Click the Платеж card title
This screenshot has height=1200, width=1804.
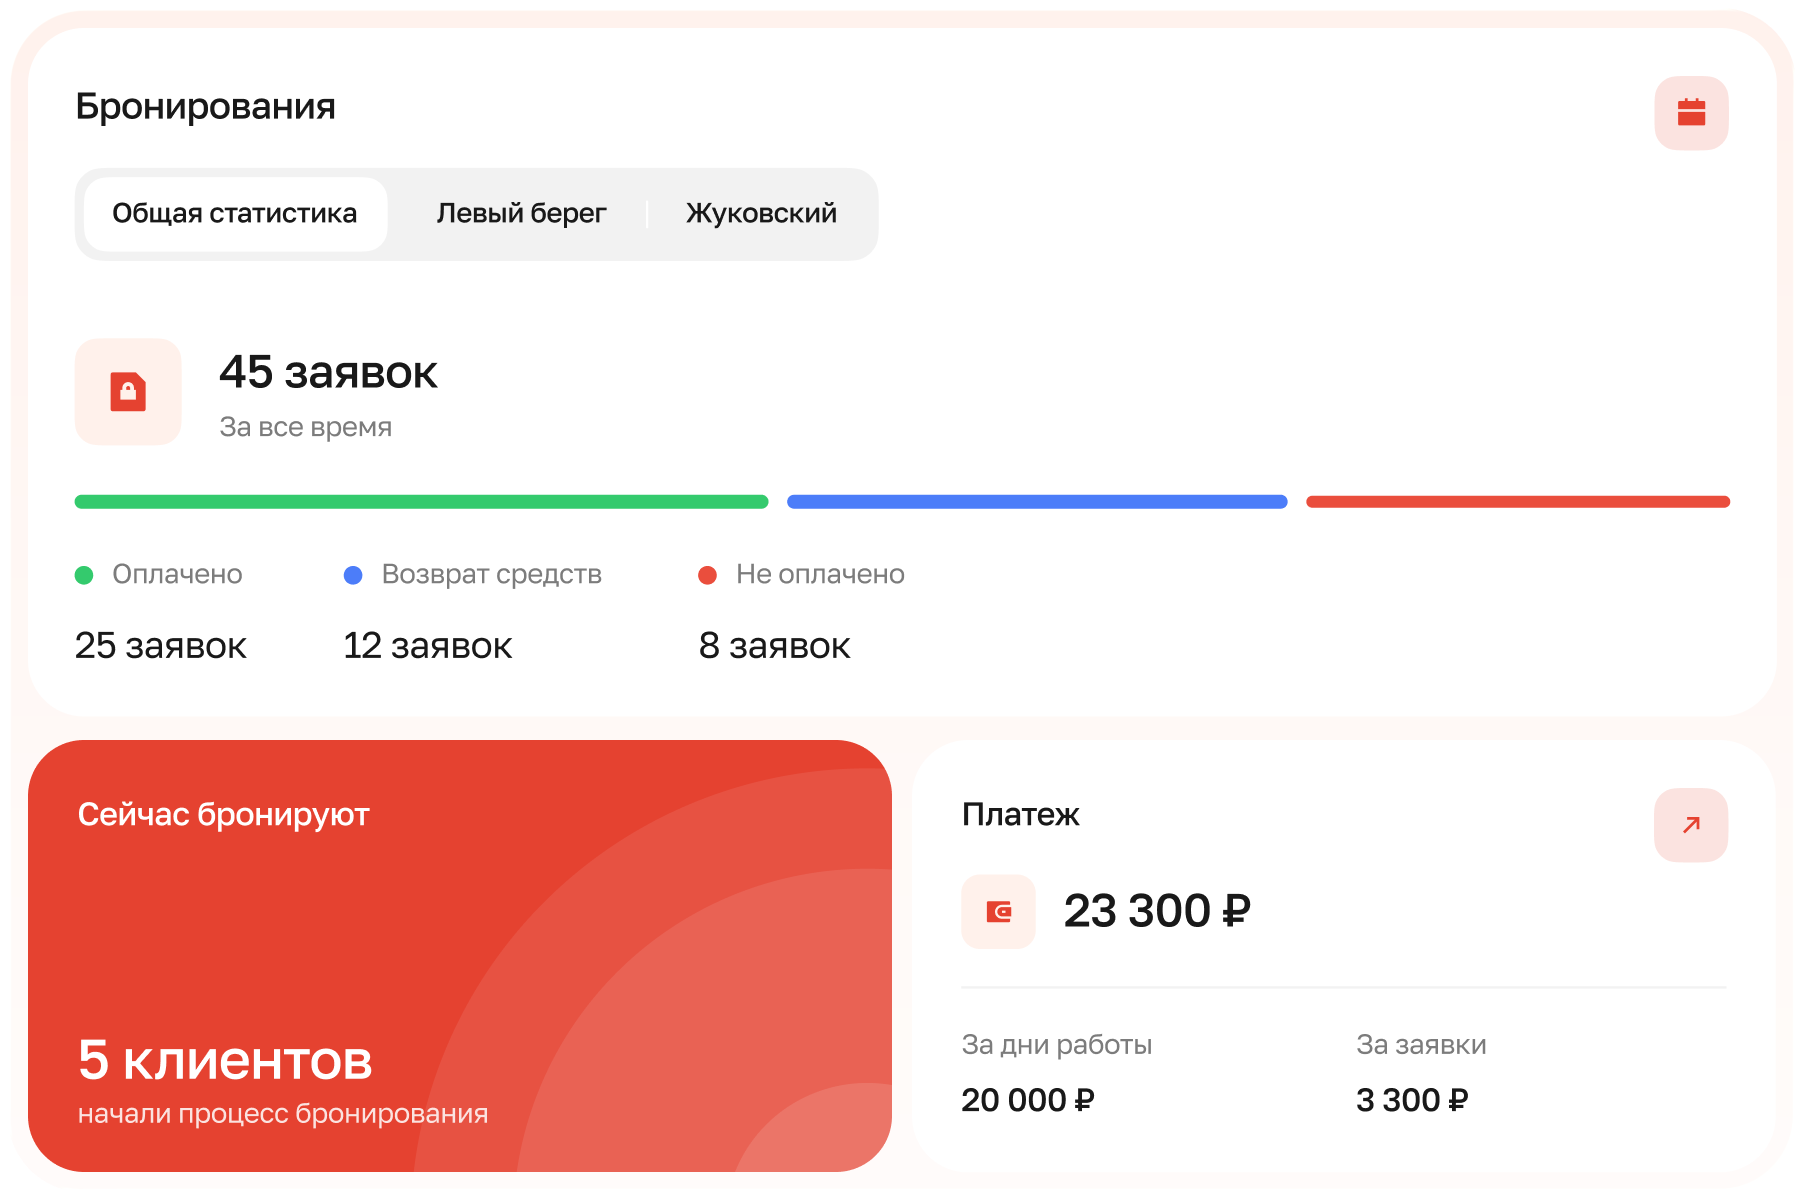[x=1020, y=815]
